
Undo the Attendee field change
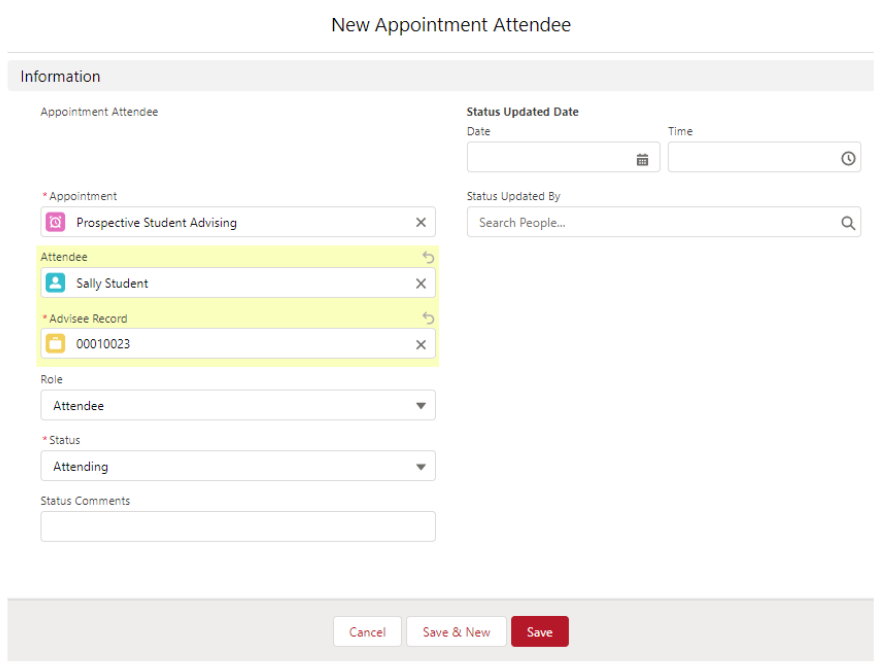[428, 257]
